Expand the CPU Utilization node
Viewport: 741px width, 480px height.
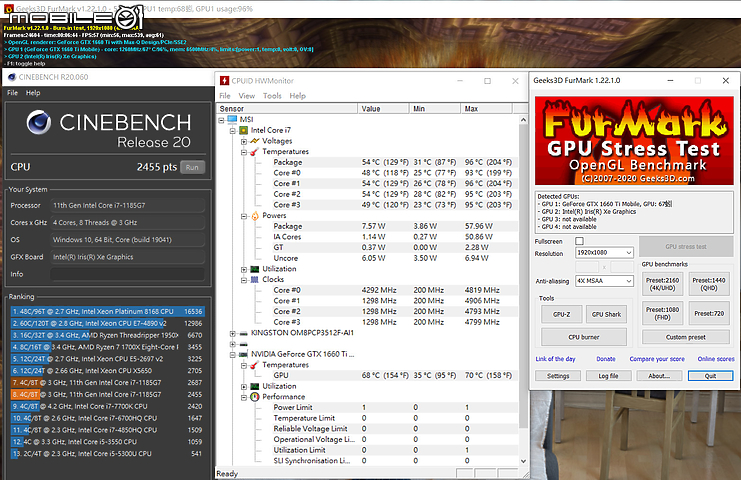(x=244, y=269)
